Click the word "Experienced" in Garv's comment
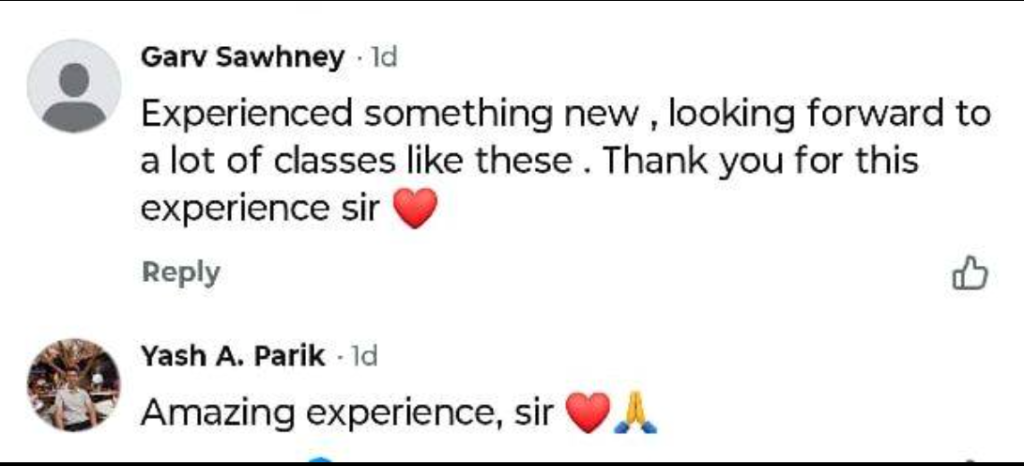This screenshot has width=1024, height=466. (x=247, y=114)
